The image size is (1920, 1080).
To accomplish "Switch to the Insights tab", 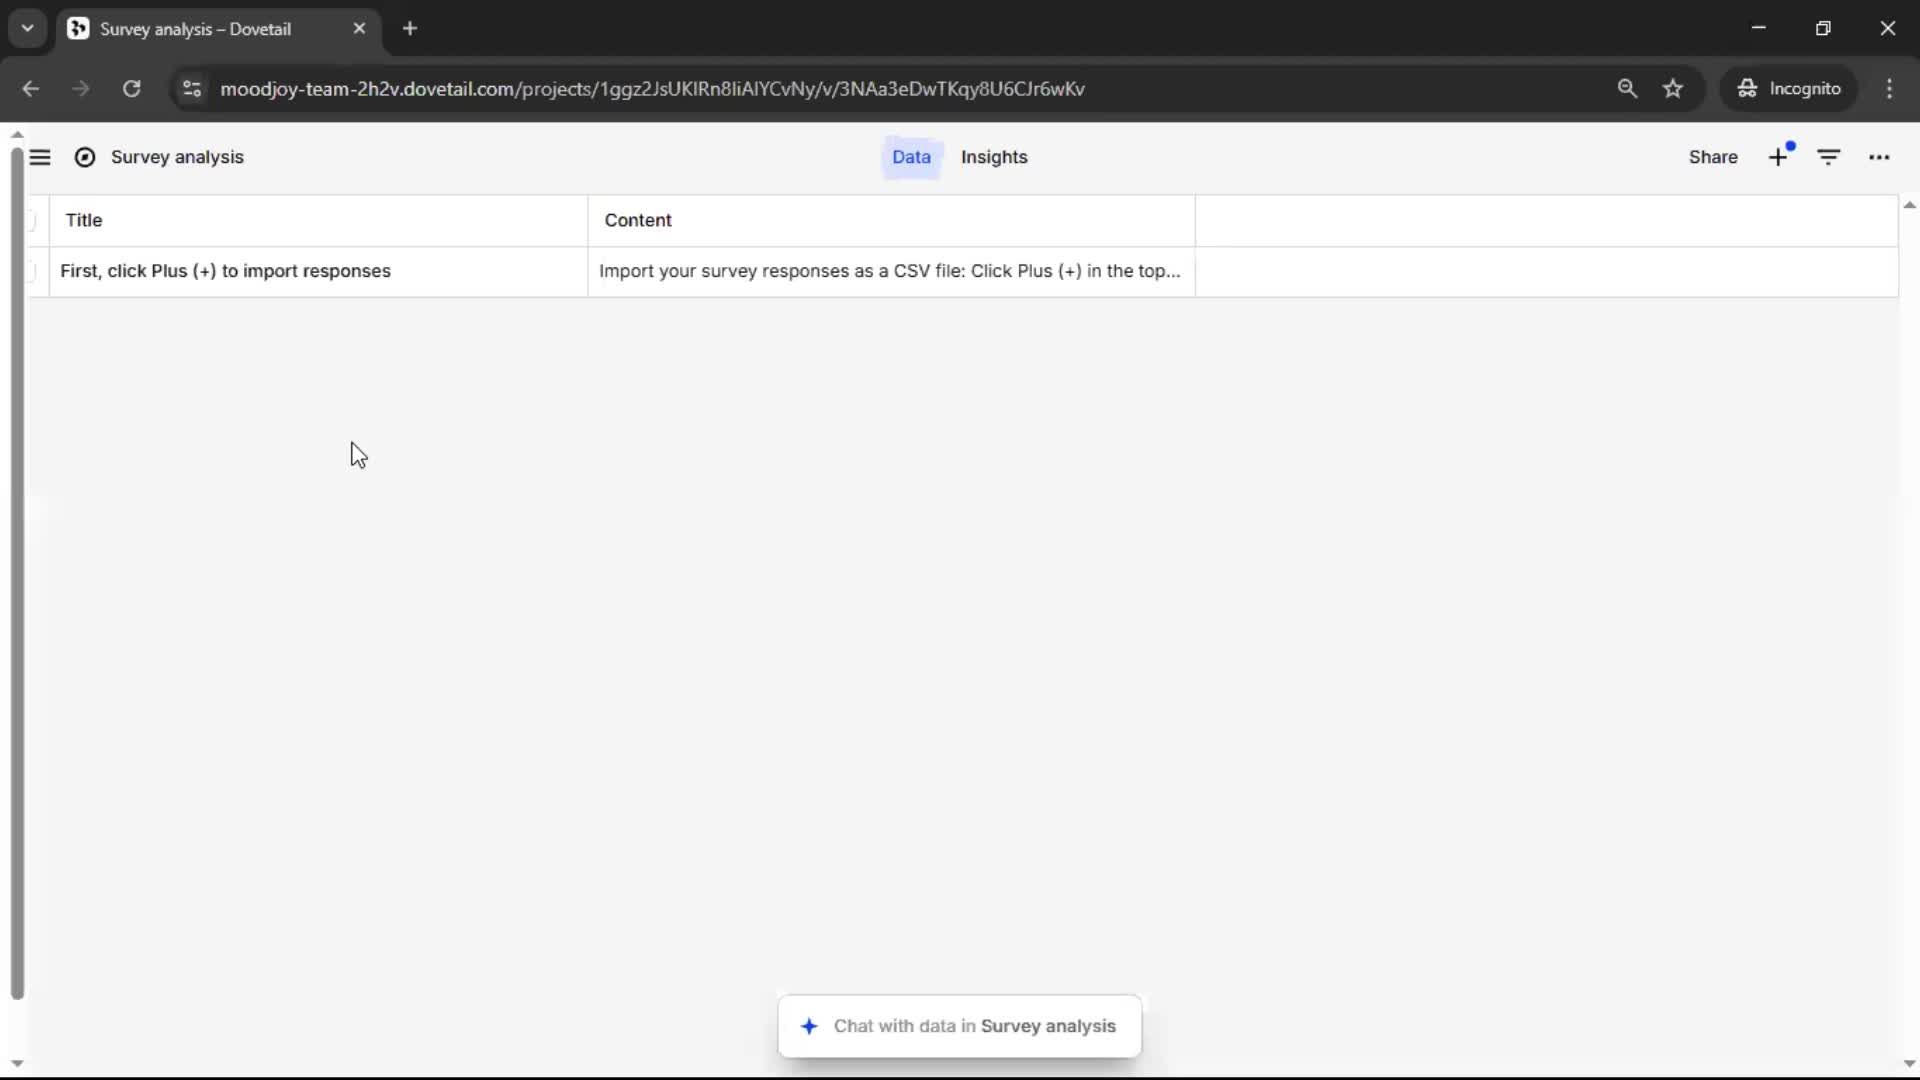I will click(993, 157).
